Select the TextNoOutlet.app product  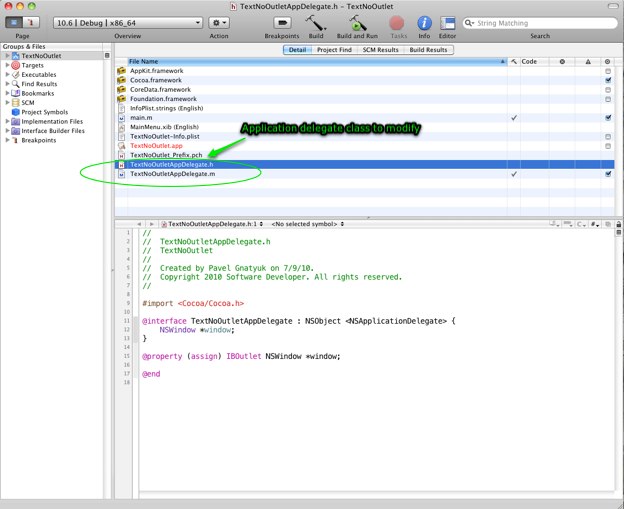tap(156, 146)
